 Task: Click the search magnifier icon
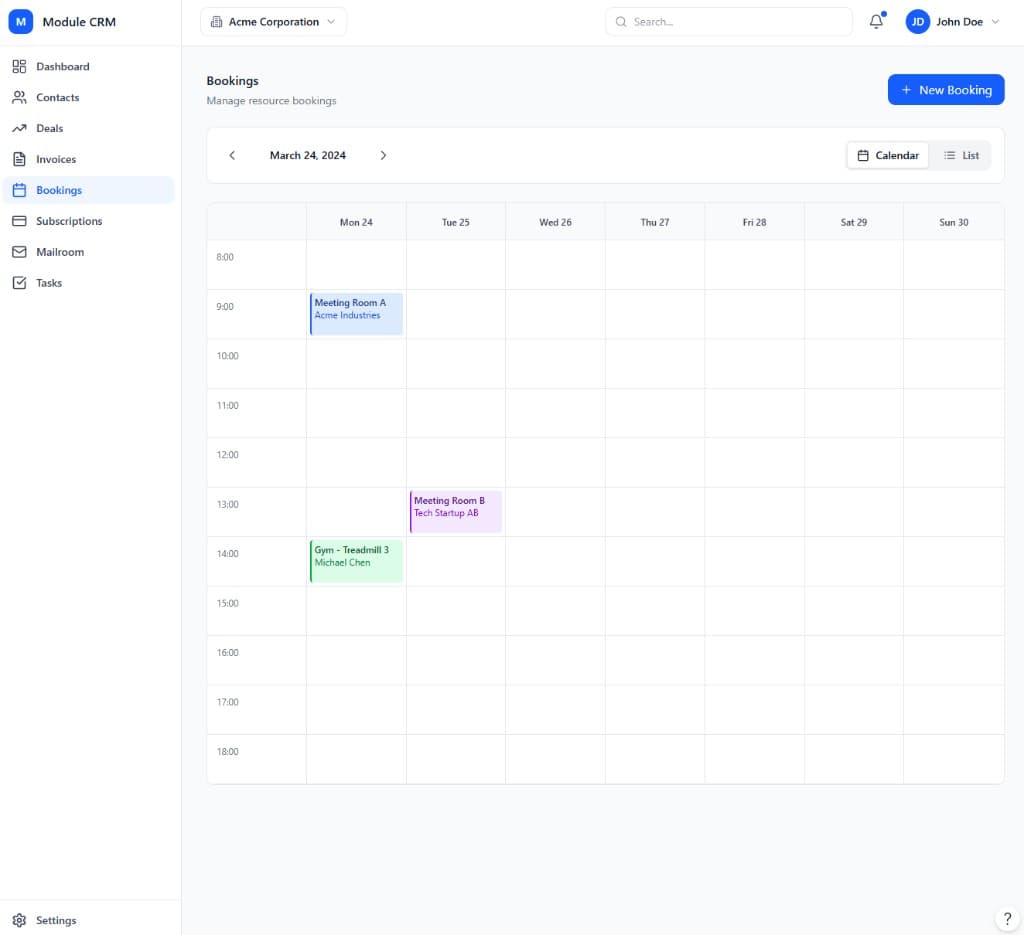(x=621, y=22)
